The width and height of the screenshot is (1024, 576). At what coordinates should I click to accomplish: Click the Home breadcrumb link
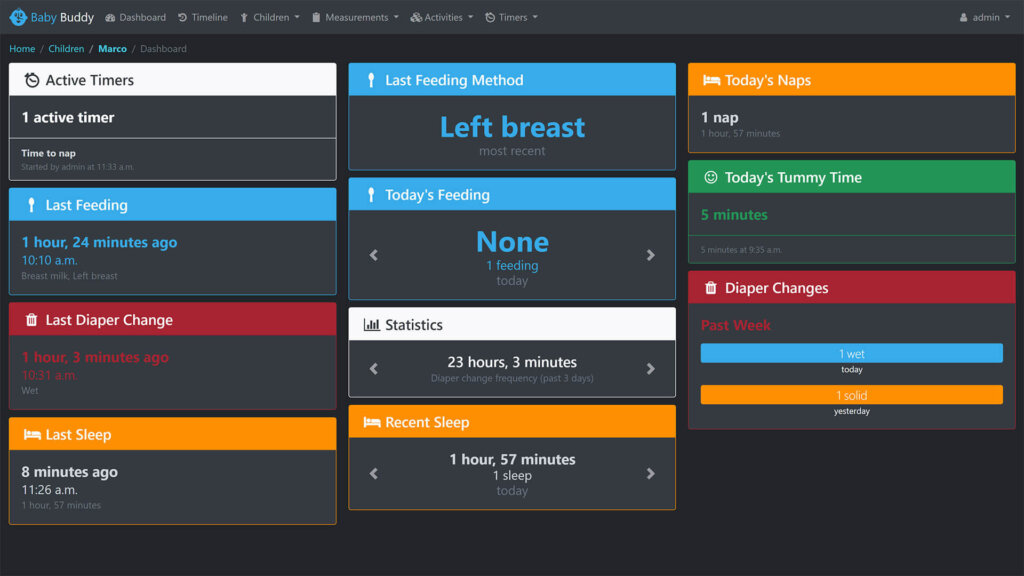tap(22, 48)
